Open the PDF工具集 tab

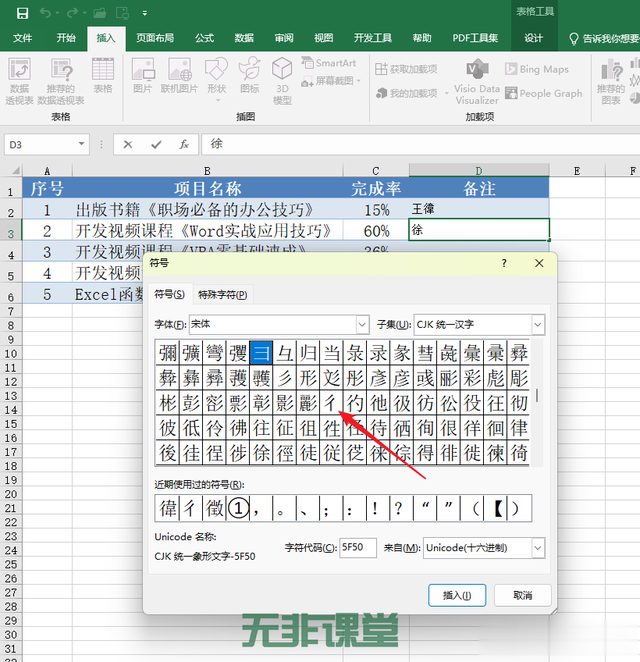[475, 38]
